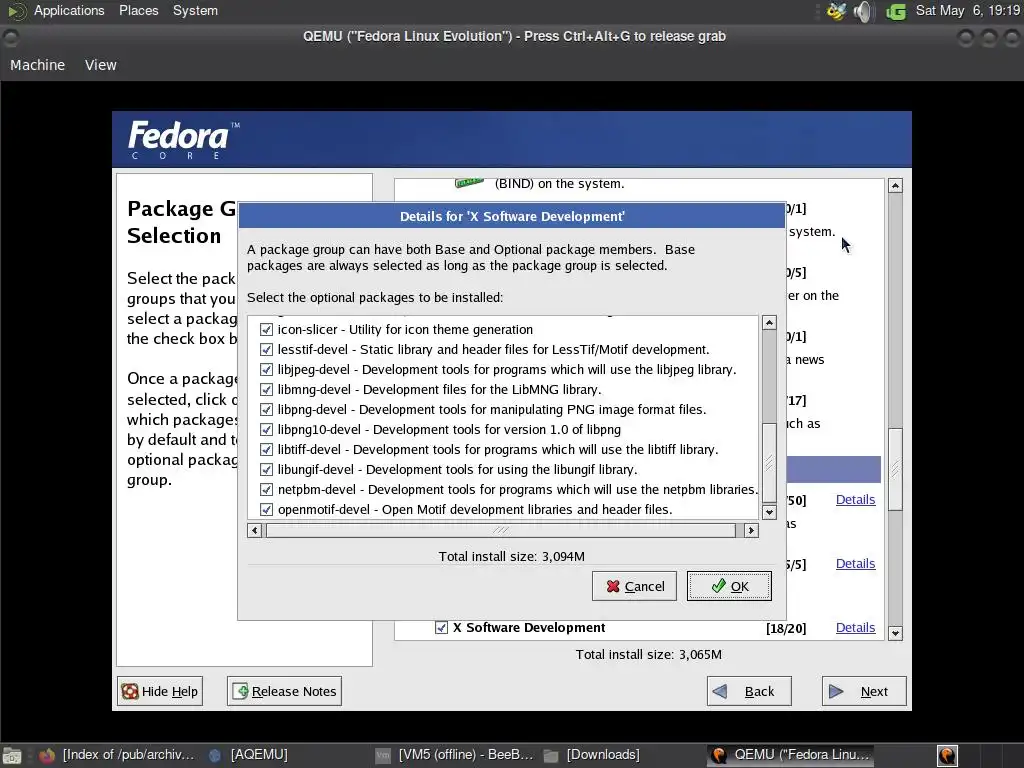Toggle icon-slicer package checkbox
1024x768 pixels.
tap(266, 329)
